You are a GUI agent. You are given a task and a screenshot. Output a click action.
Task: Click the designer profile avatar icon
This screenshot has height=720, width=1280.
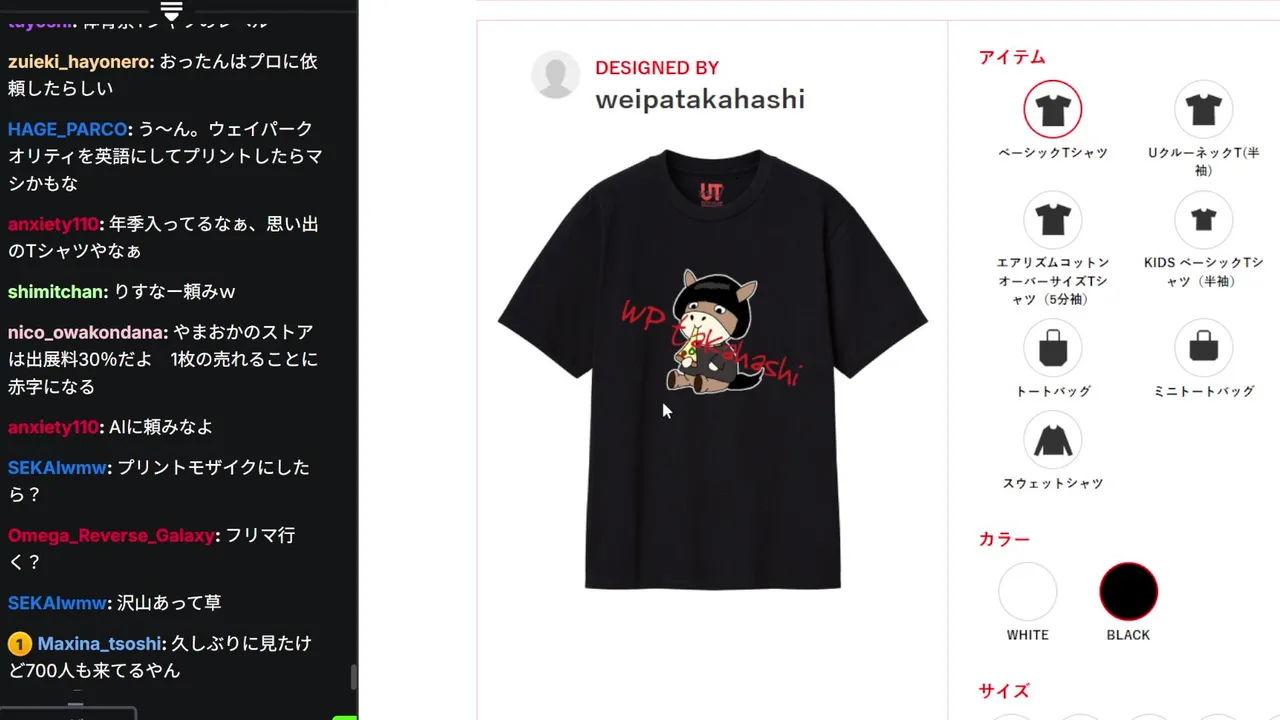coord(555,75)
